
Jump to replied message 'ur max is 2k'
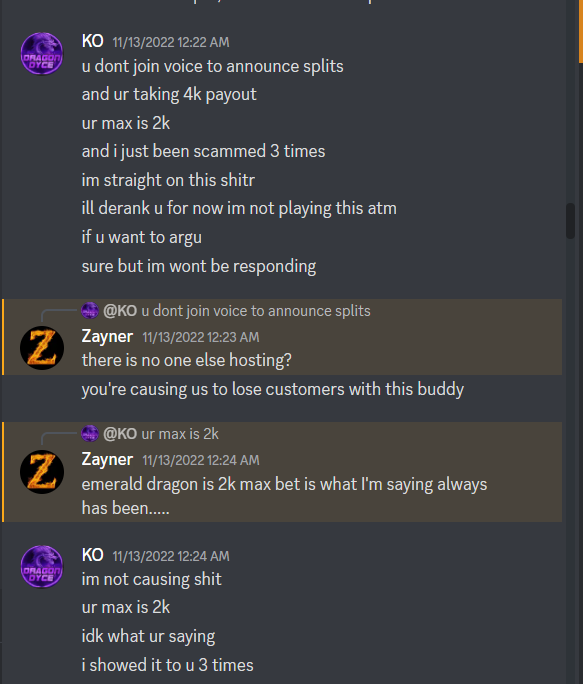click(180, 434)
